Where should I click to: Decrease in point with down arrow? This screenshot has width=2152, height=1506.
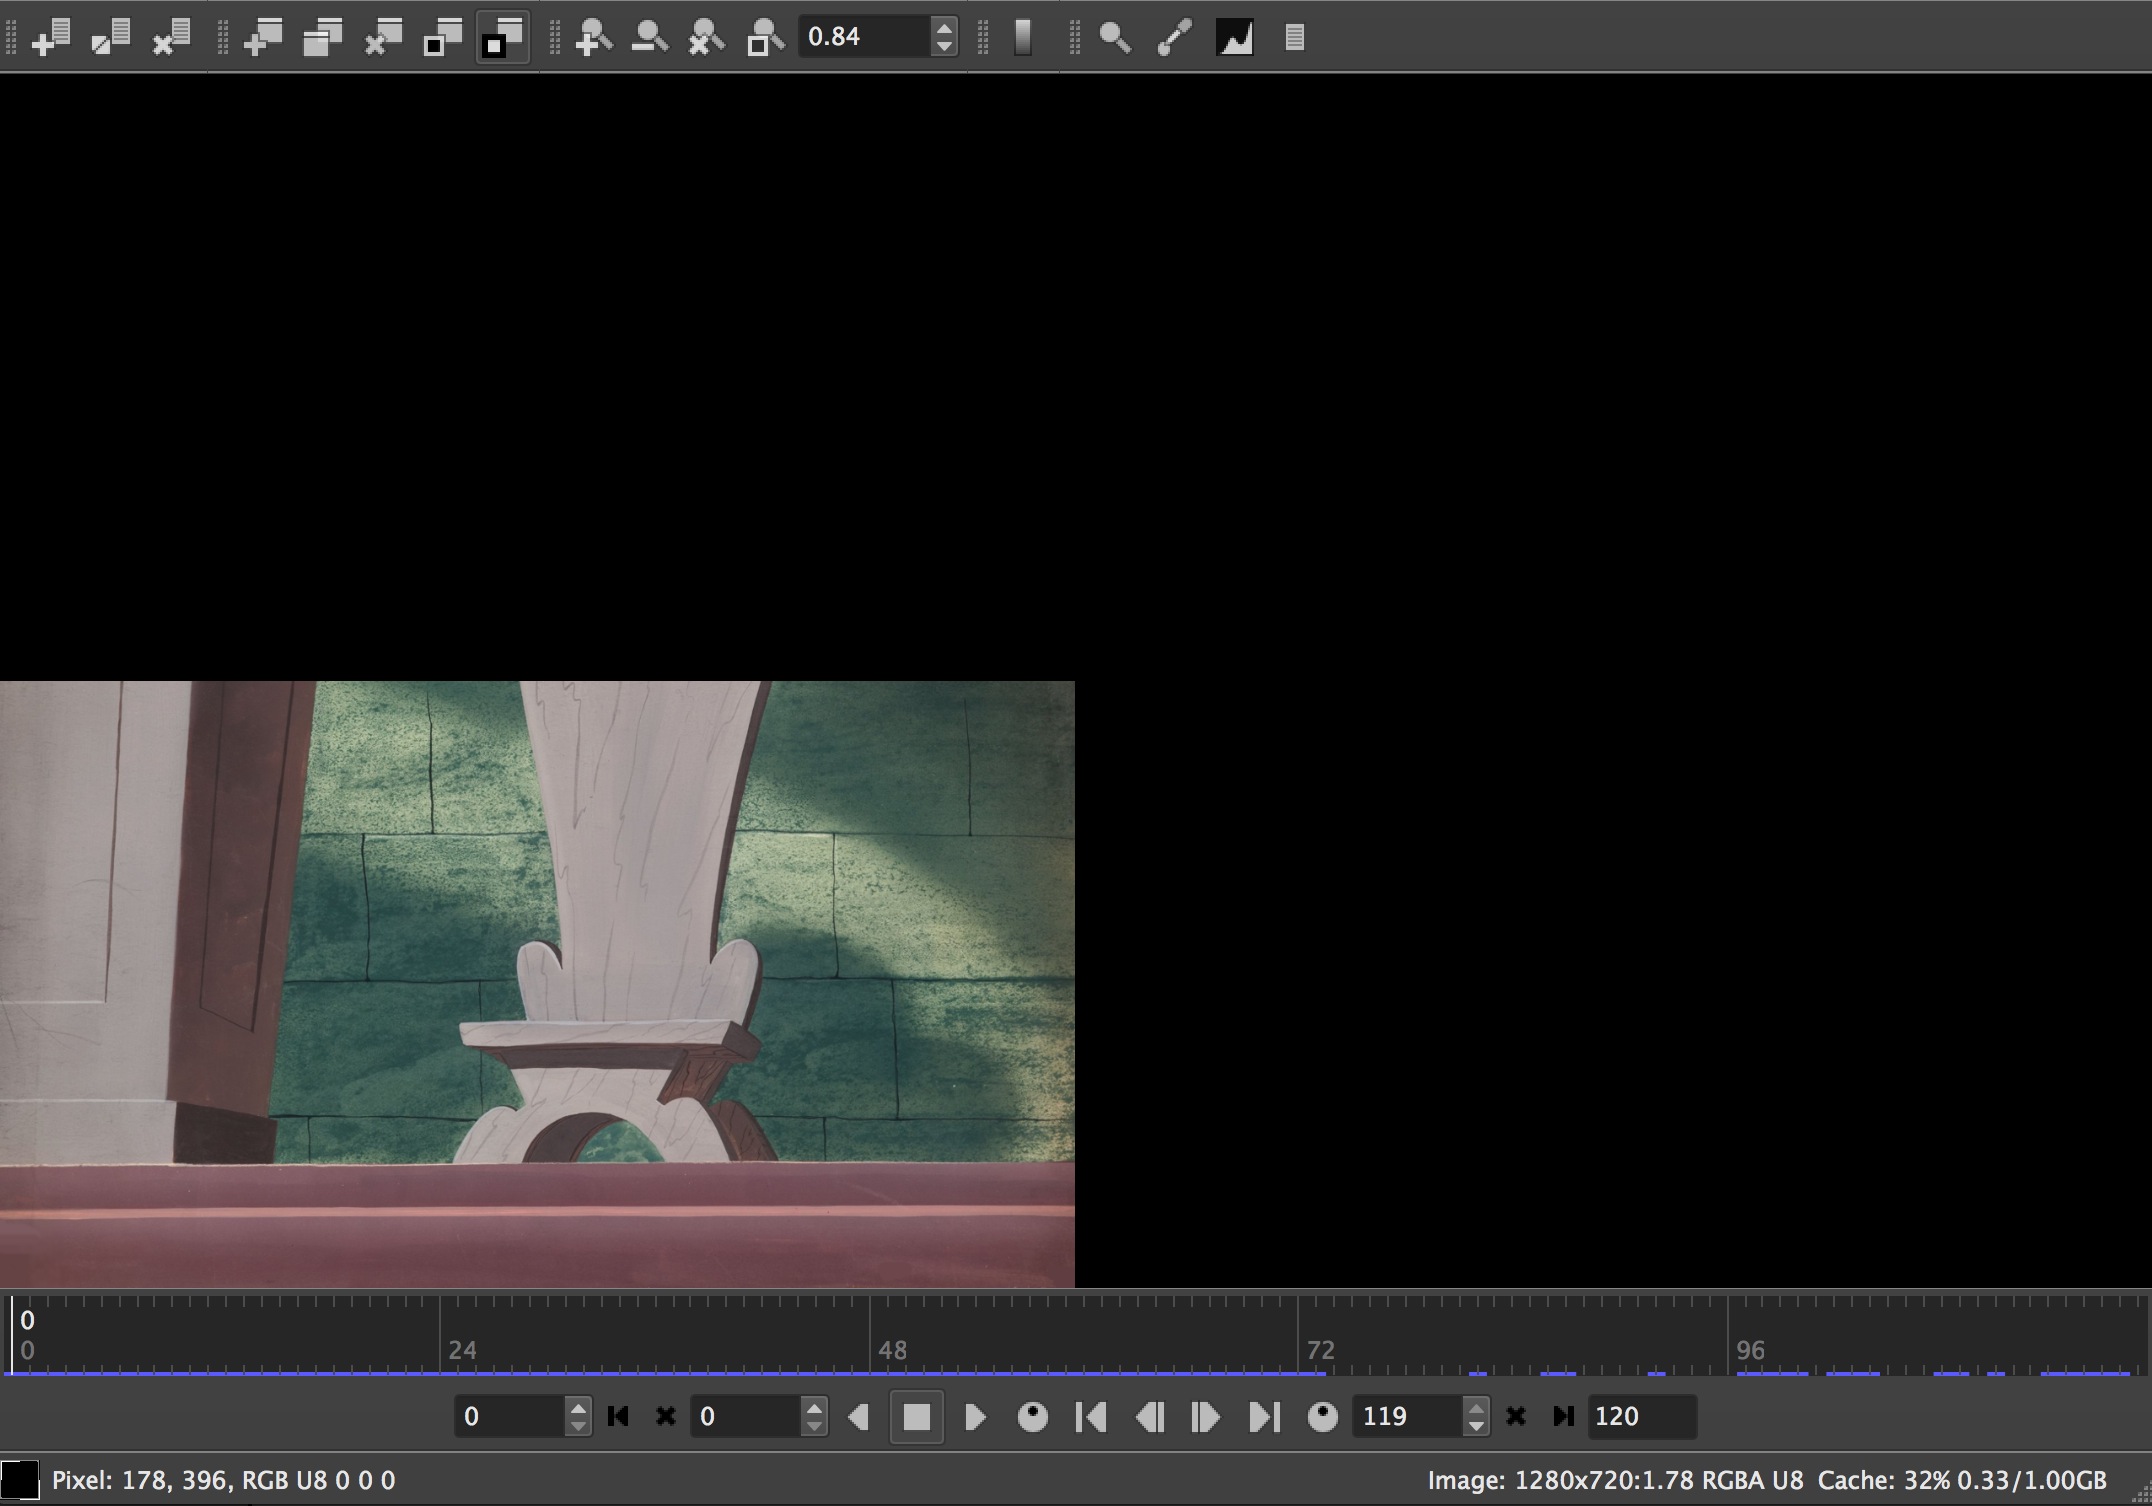(814, 1426)
